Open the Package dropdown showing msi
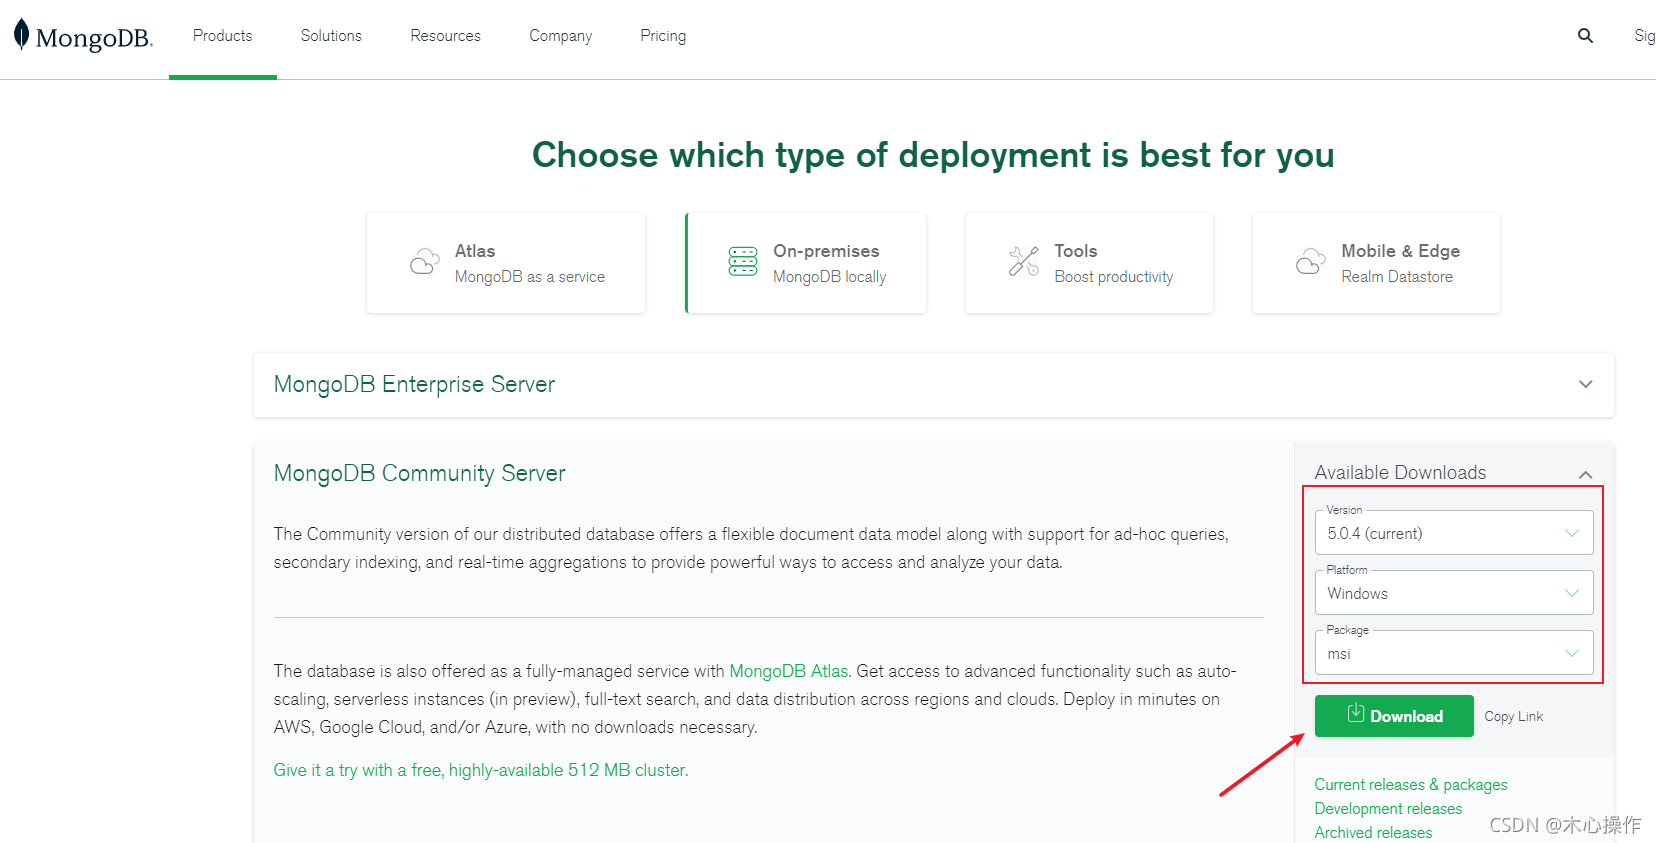Viewport: 1656px width, 843px height. (x=1454, y=653)
